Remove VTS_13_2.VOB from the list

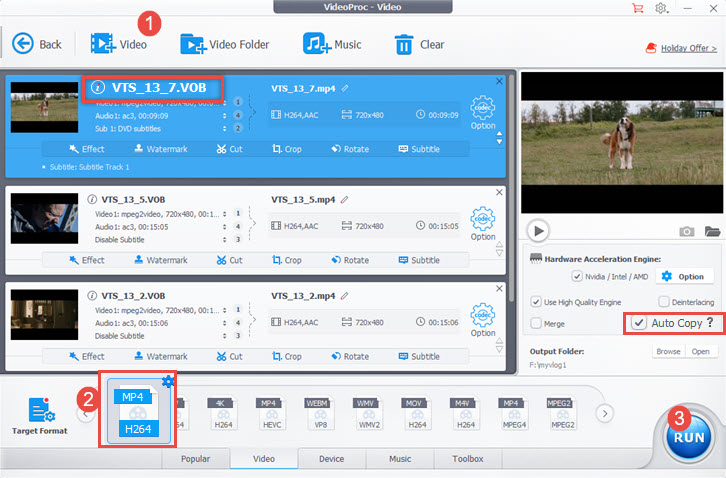499,289
